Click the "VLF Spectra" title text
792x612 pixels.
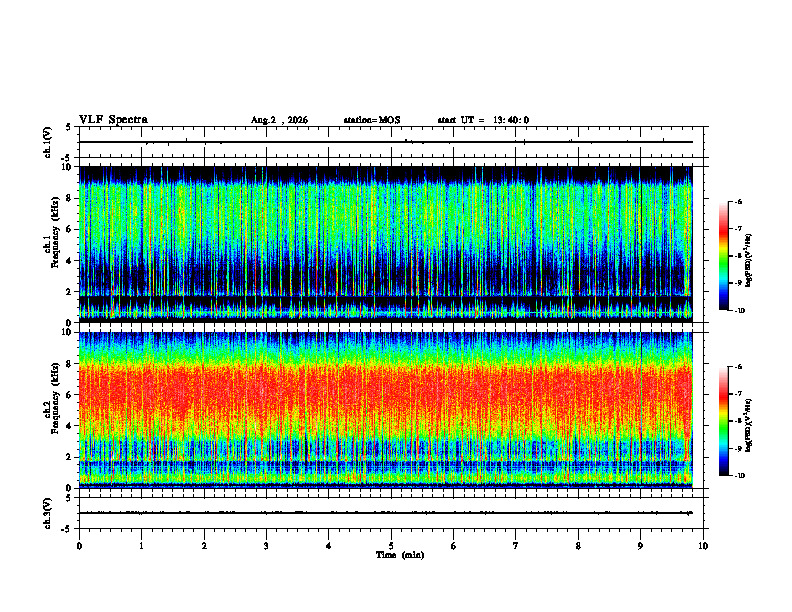tap(113, 120)
